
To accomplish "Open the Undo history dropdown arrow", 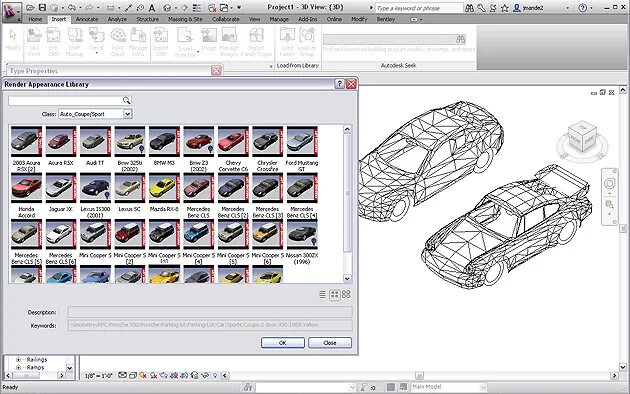I will pos(80,8).
